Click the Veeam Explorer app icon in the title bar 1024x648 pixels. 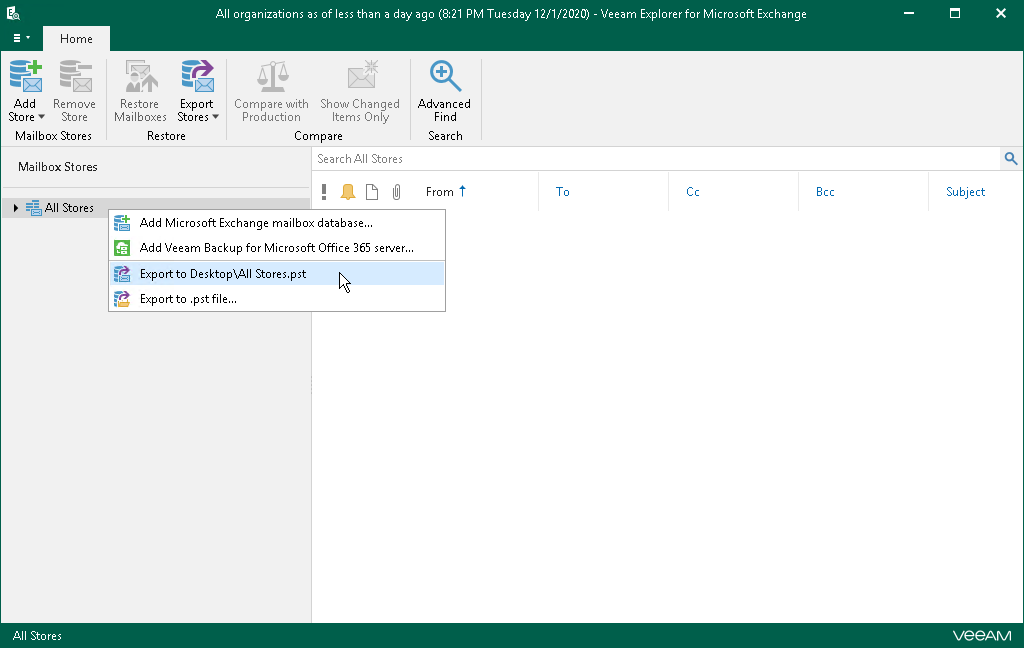13,13
